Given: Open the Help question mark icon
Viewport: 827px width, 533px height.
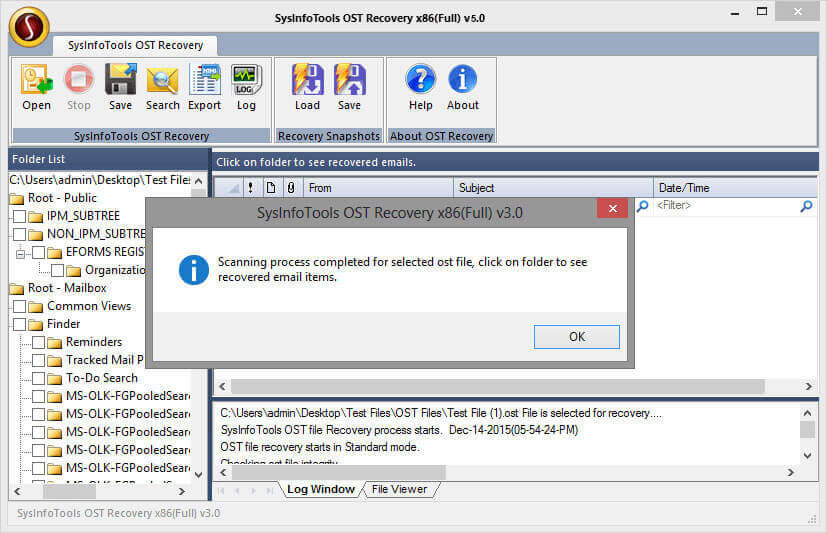Looking at the screenshot, I should (420, 80).
